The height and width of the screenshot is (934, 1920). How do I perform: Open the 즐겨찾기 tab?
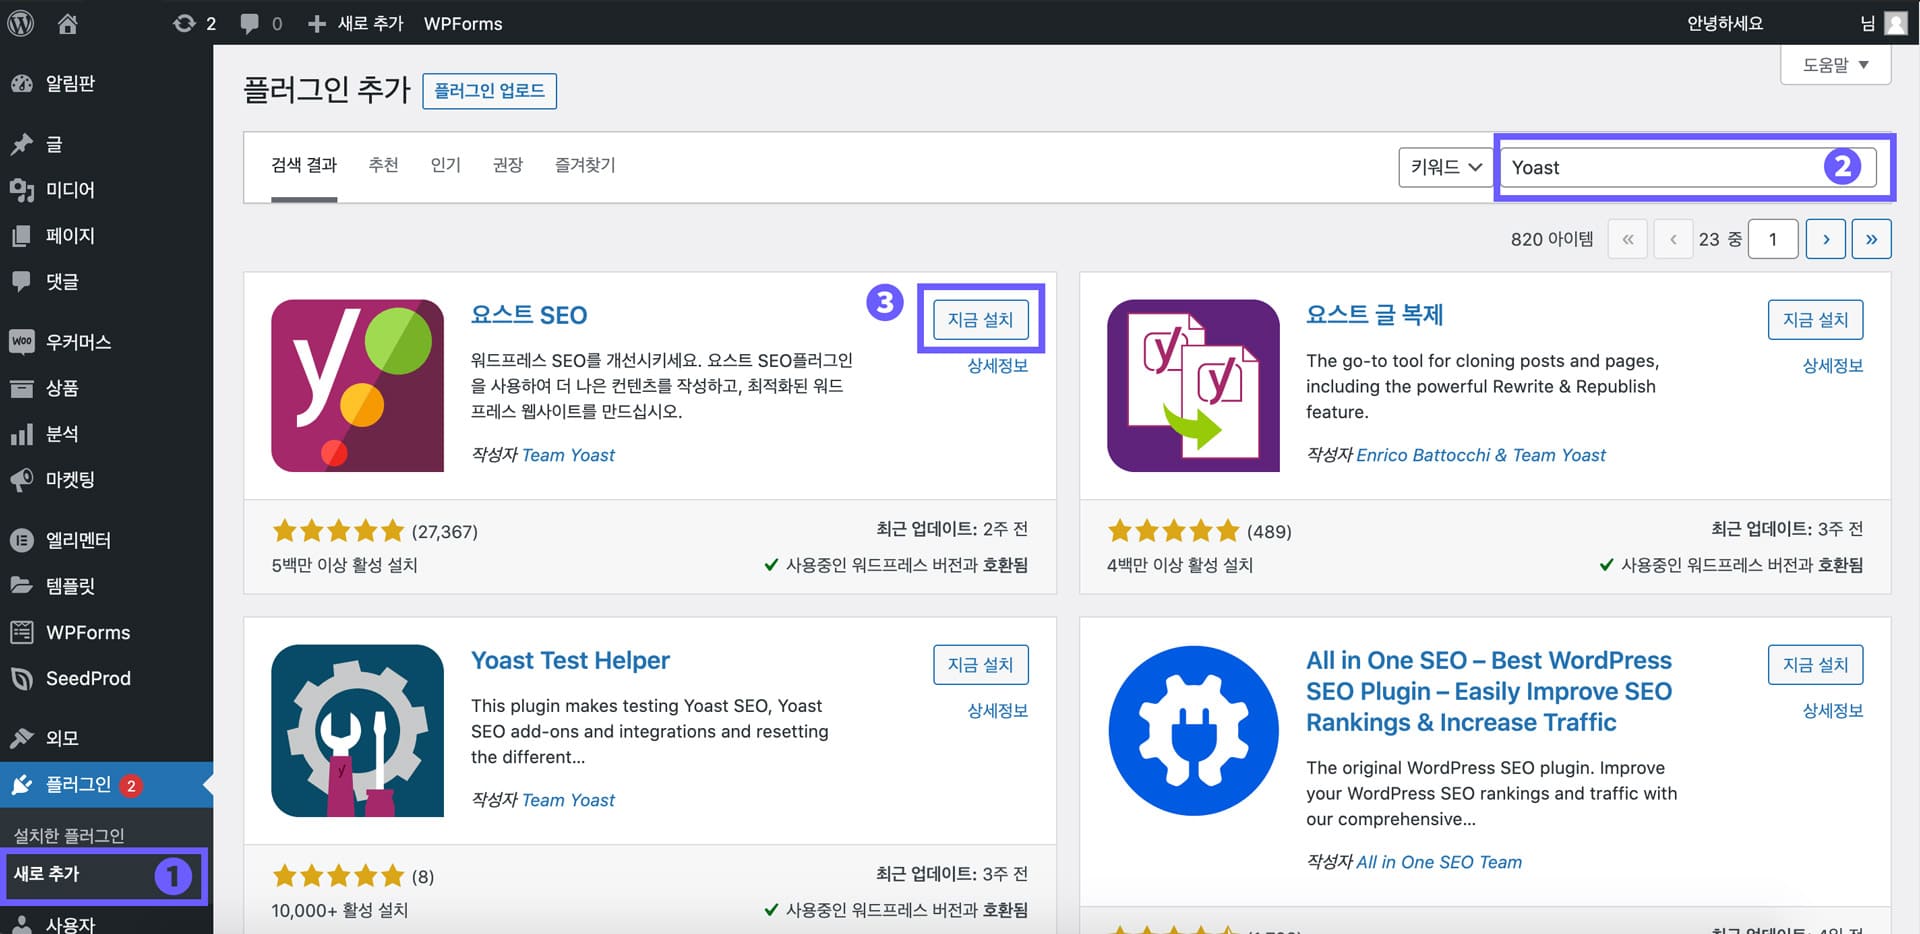584,165
